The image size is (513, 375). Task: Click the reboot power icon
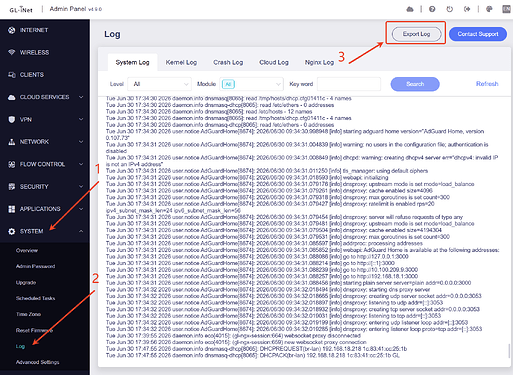(450, 9)
